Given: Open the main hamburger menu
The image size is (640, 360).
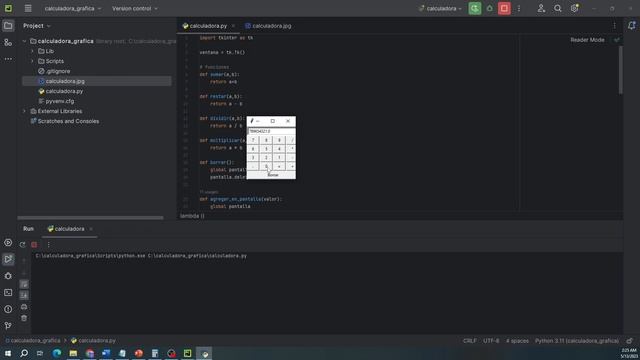Looking at the screenshot, I should (x=28, y=8).
